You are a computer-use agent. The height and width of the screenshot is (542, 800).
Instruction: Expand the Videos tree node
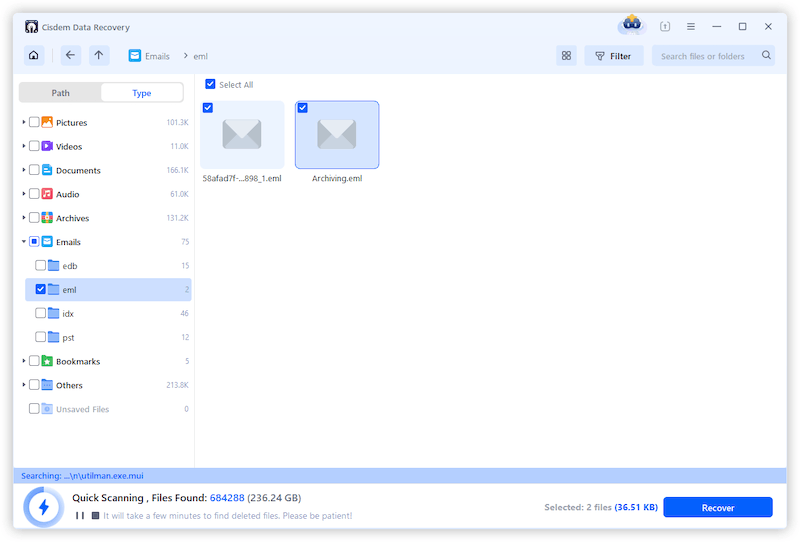23,146
